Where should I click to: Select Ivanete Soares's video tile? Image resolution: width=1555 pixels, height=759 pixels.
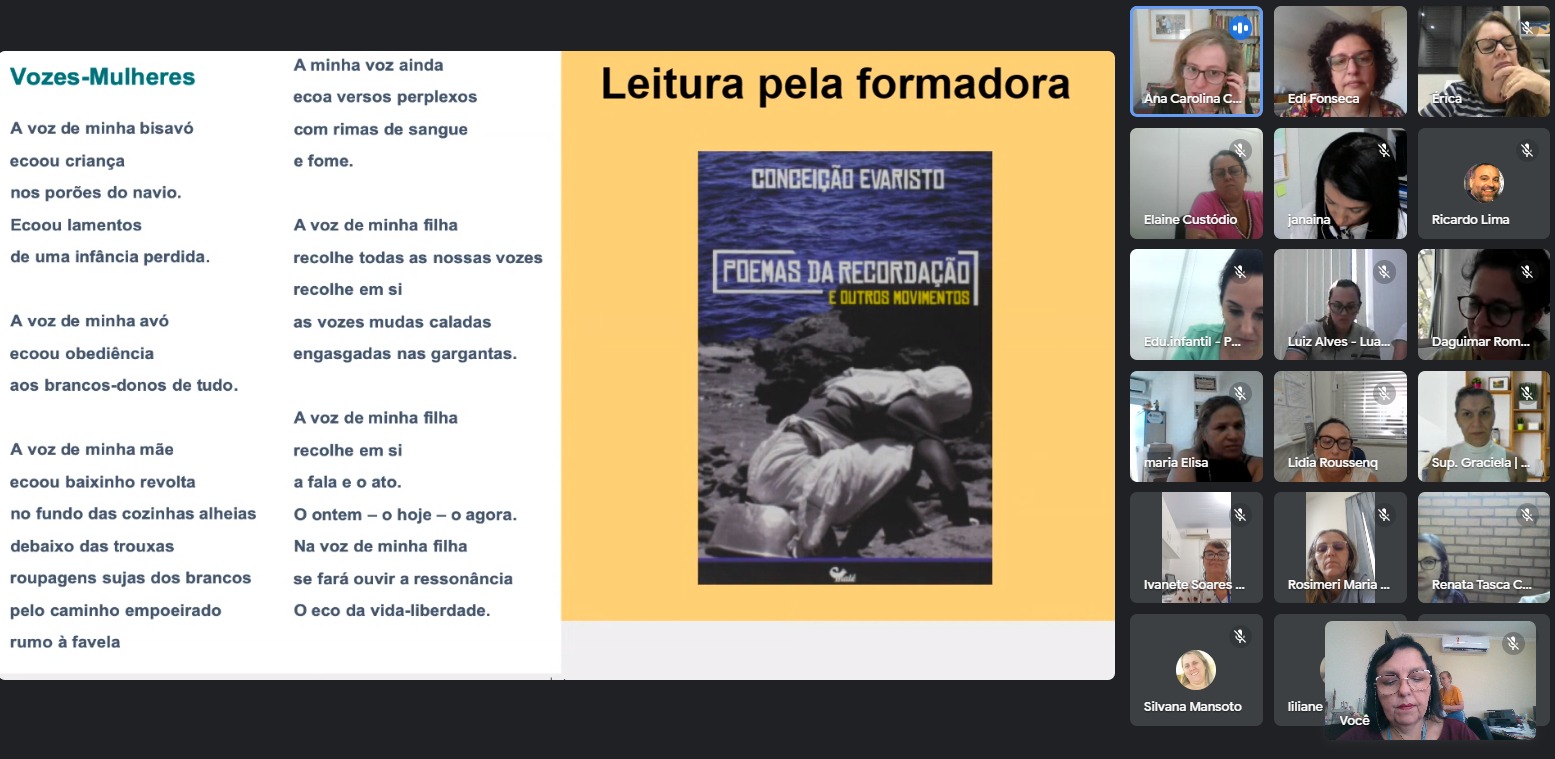point(1196,548)
